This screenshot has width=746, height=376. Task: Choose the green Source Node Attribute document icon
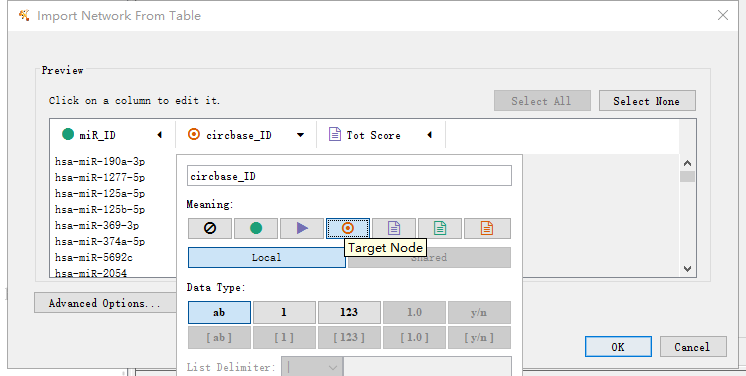pyautogui.click(x=440, y=228)
